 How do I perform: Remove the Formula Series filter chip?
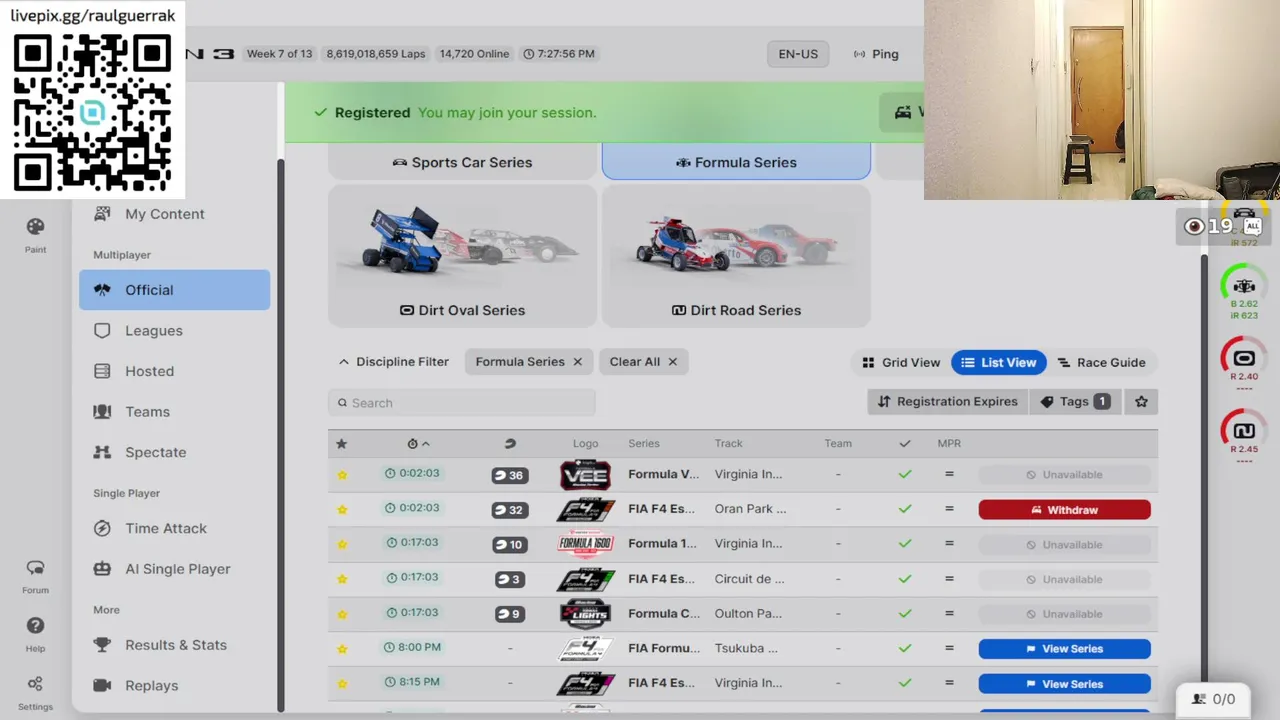coord(577,362)
